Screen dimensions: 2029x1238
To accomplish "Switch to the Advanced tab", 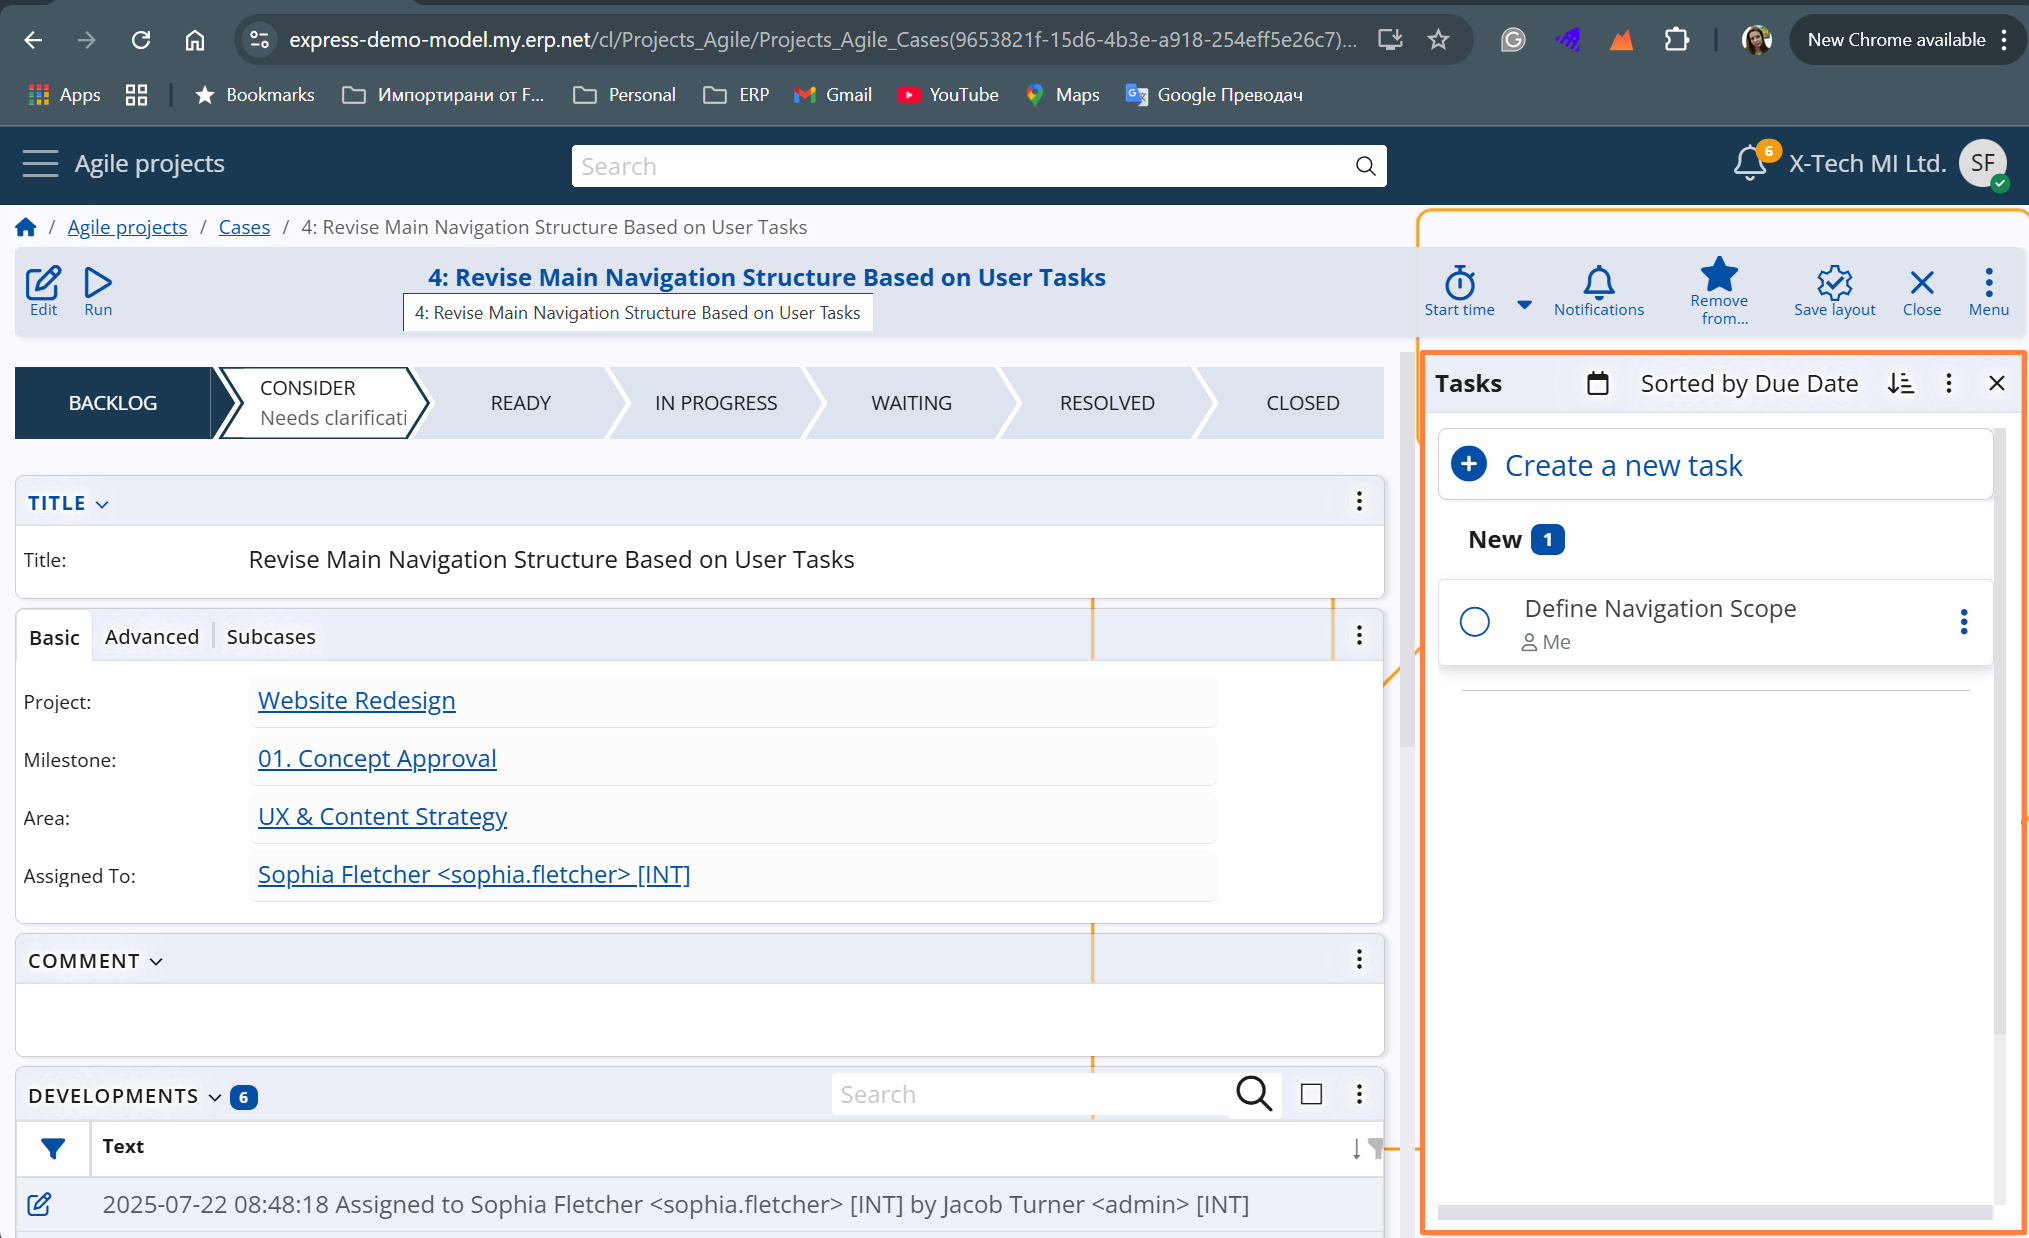I will pyautogui.click(x=152, y=637).
